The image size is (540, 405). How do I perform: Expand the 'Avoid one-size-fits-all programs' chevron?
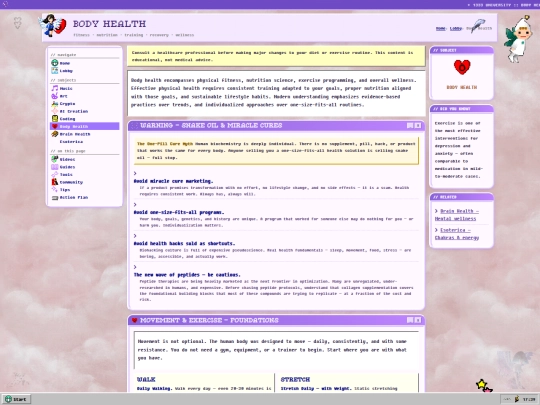[x=135, y=205]
